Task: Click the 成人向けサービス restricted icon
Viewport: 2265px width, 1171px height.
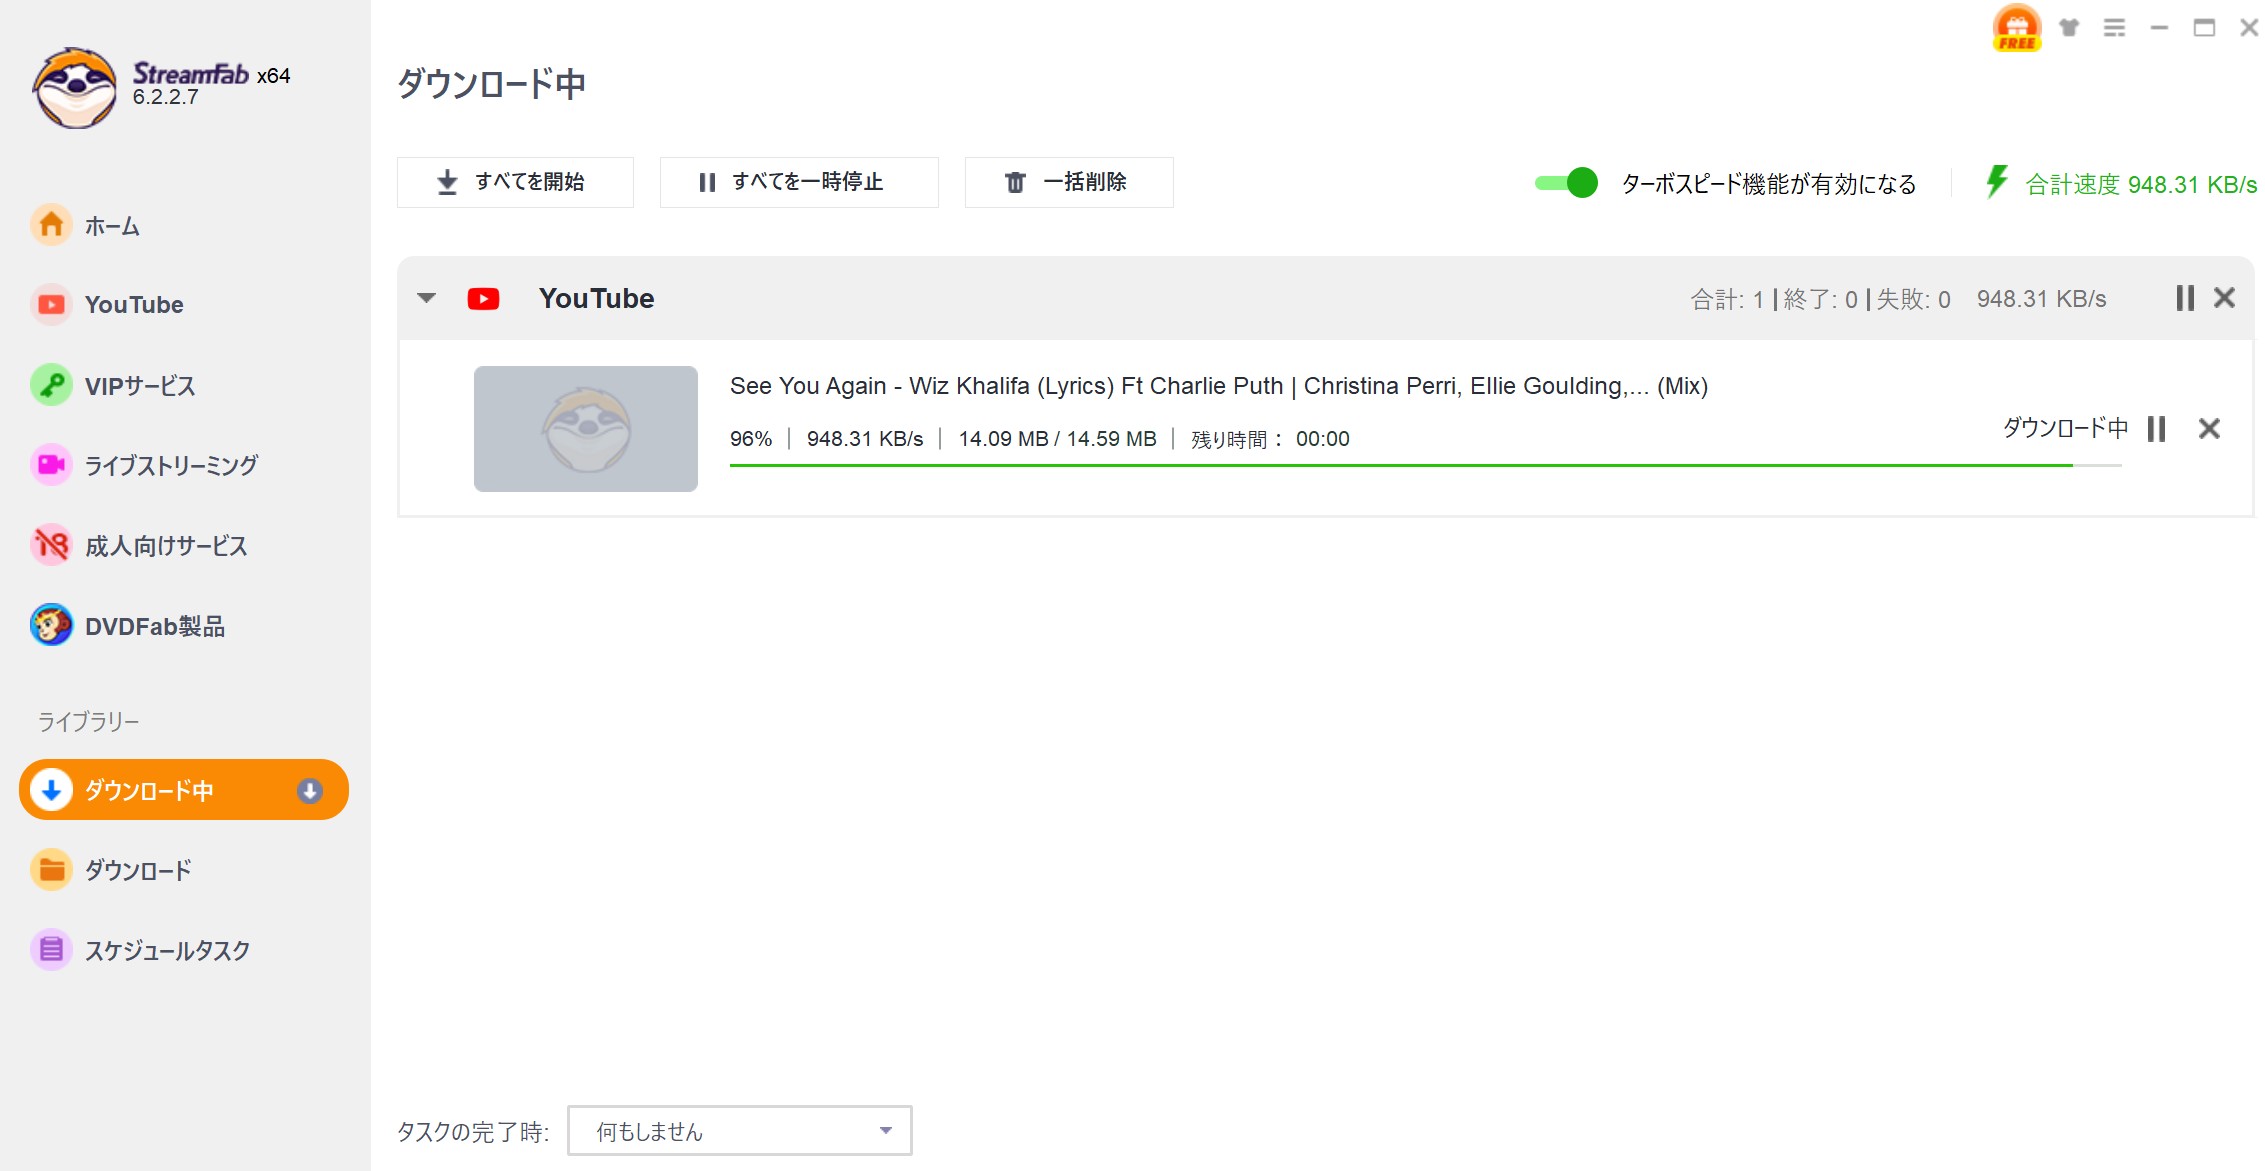Action: (51, 545)
